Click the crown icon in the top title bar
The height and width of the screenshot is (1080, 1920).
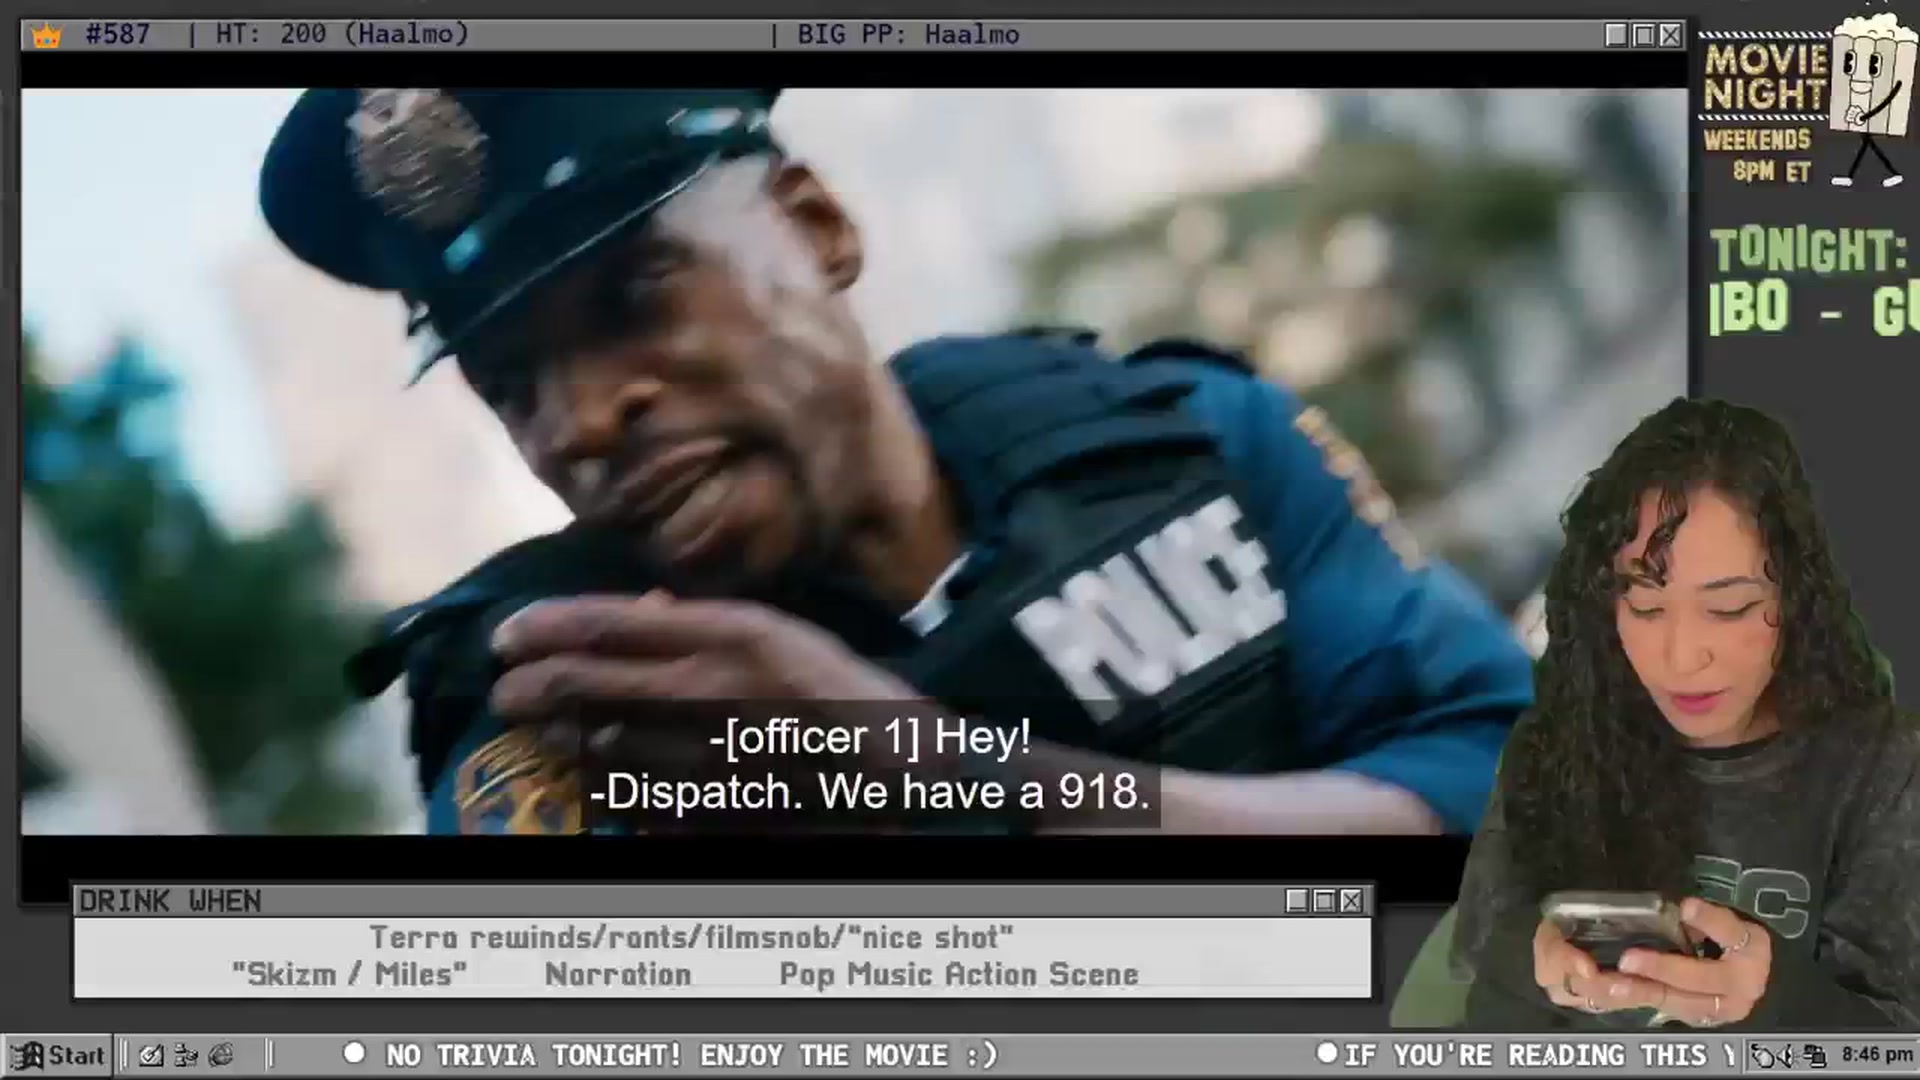click(46, 36)
